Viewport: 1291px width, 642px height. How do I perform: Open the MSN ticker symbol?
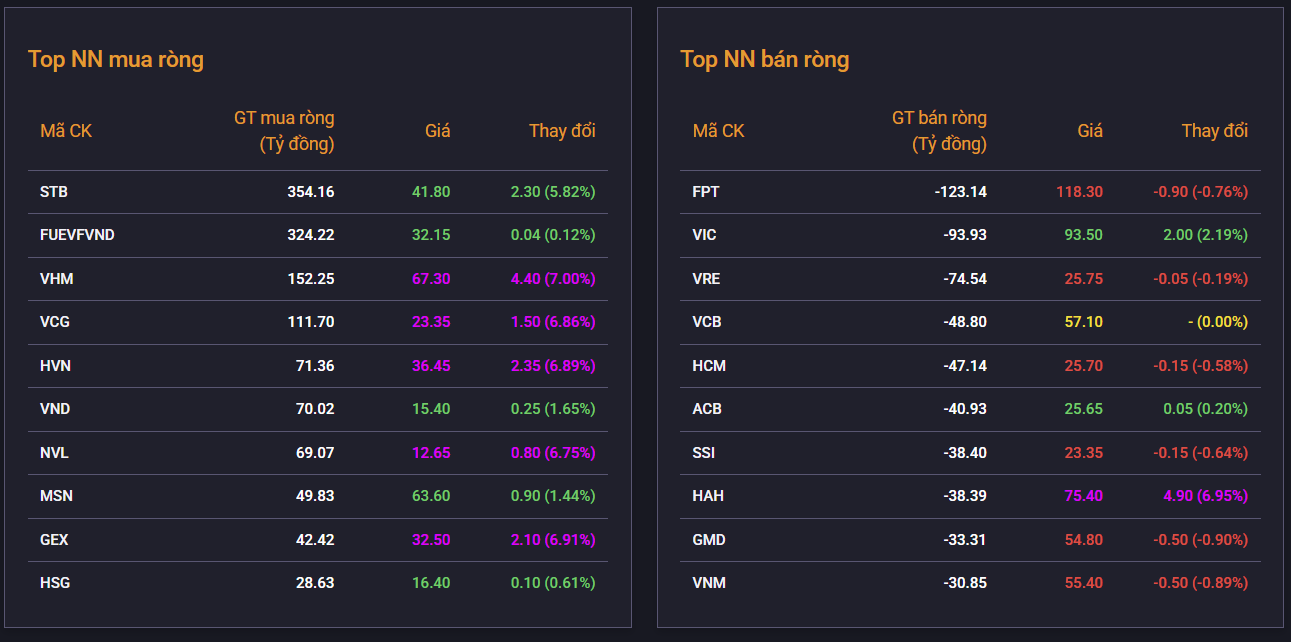click(57, 496)
